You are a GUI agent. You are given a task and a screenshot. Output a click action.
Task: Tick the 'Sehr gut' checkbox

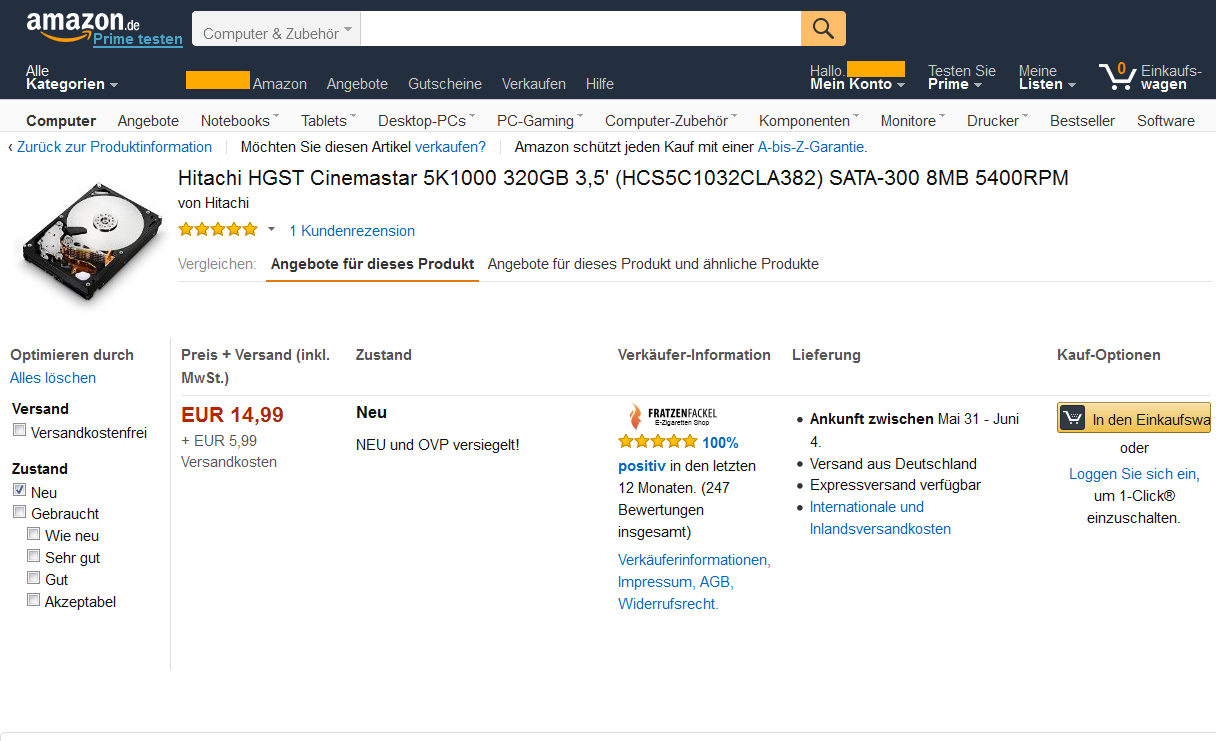[34, 556]
